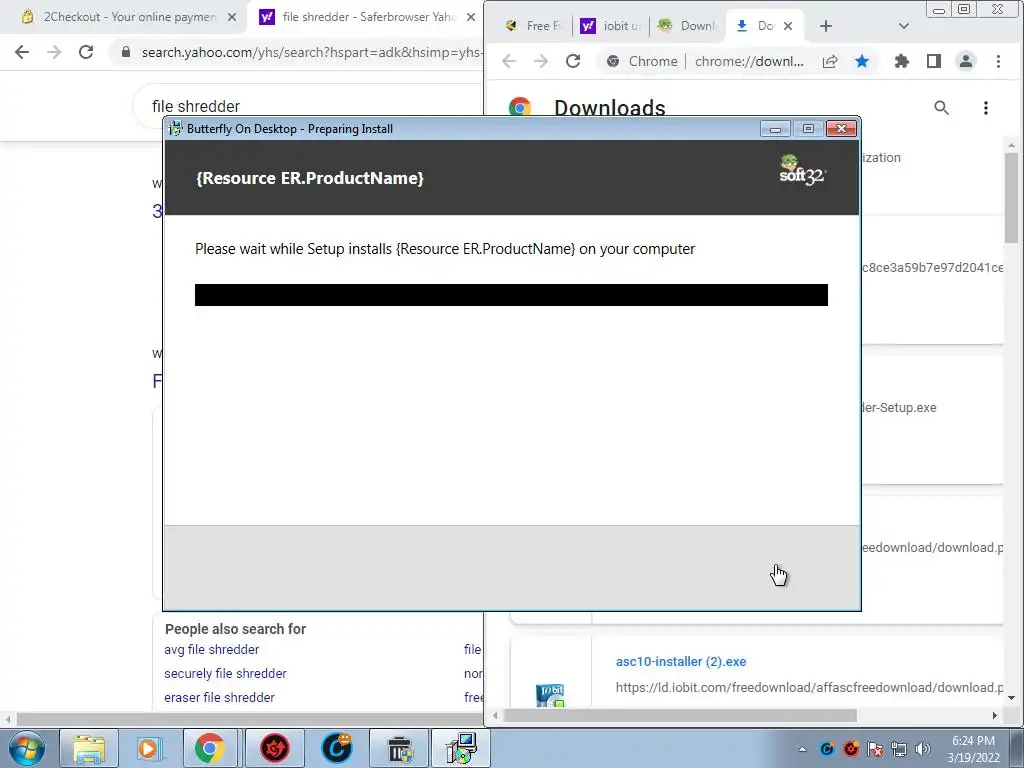This screenshot has width=1024, height=768.
Task: Click the chrome://downl address field
Action: tap(749, 61)
